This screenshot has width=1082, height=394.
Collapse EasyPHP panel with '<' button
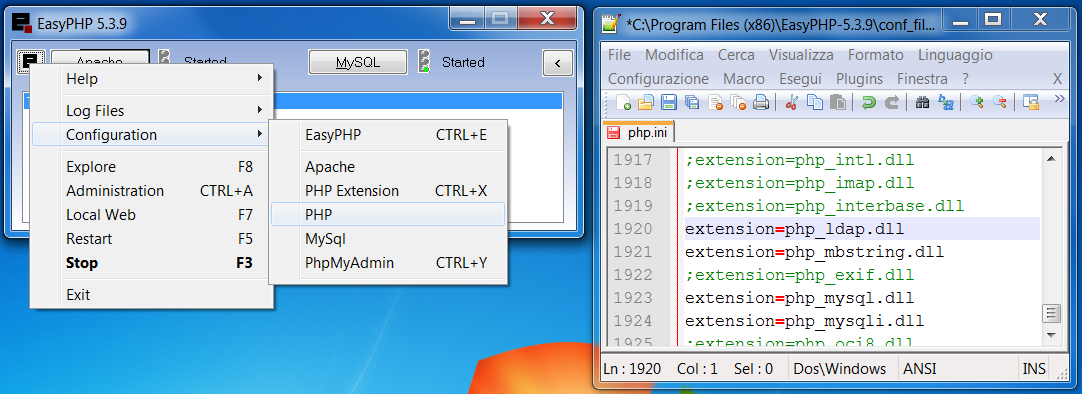point(558,63)
